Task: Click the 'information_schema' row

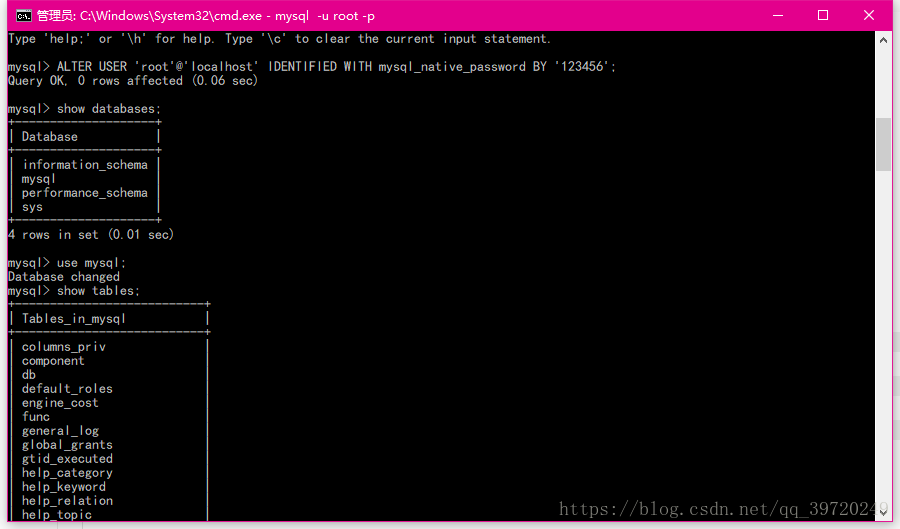Action: point(85,165)
